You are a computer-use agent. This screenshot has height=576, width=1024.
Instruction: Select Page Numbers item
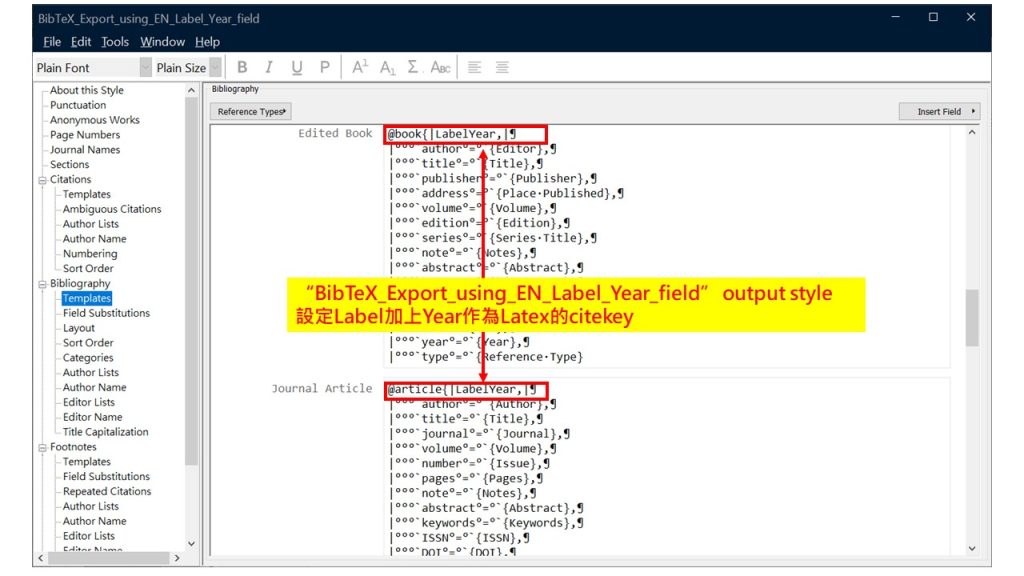(x=85, y=135)
